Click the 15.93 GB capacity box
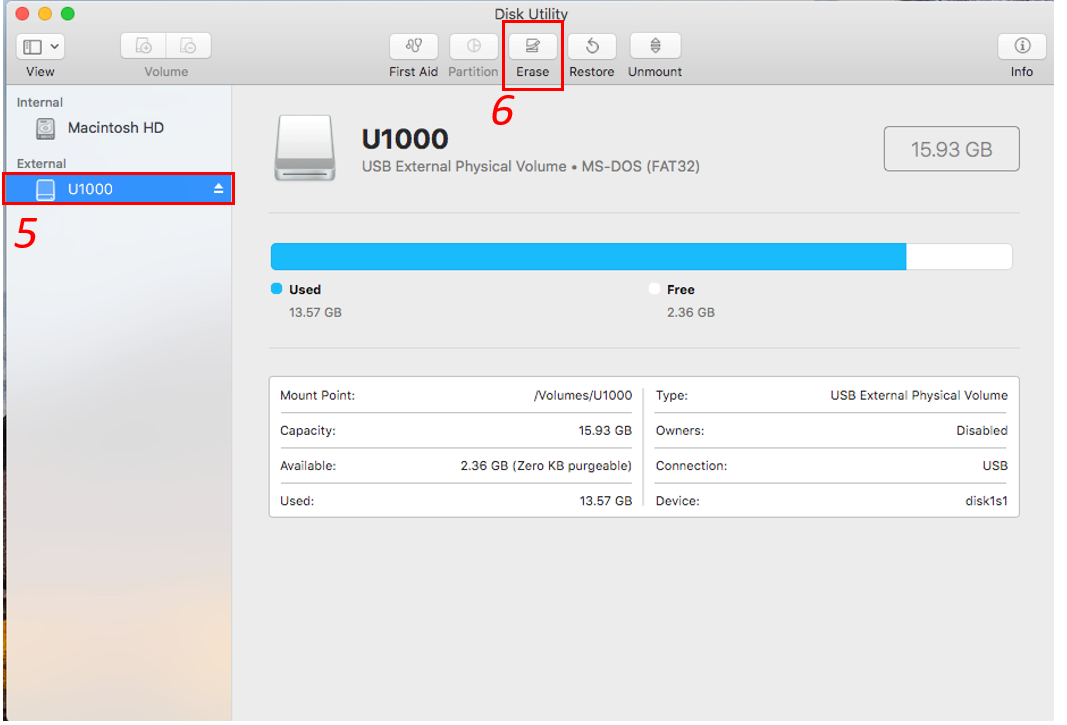This screenshot has width=1067, height=725. click(x=951, y=148)
